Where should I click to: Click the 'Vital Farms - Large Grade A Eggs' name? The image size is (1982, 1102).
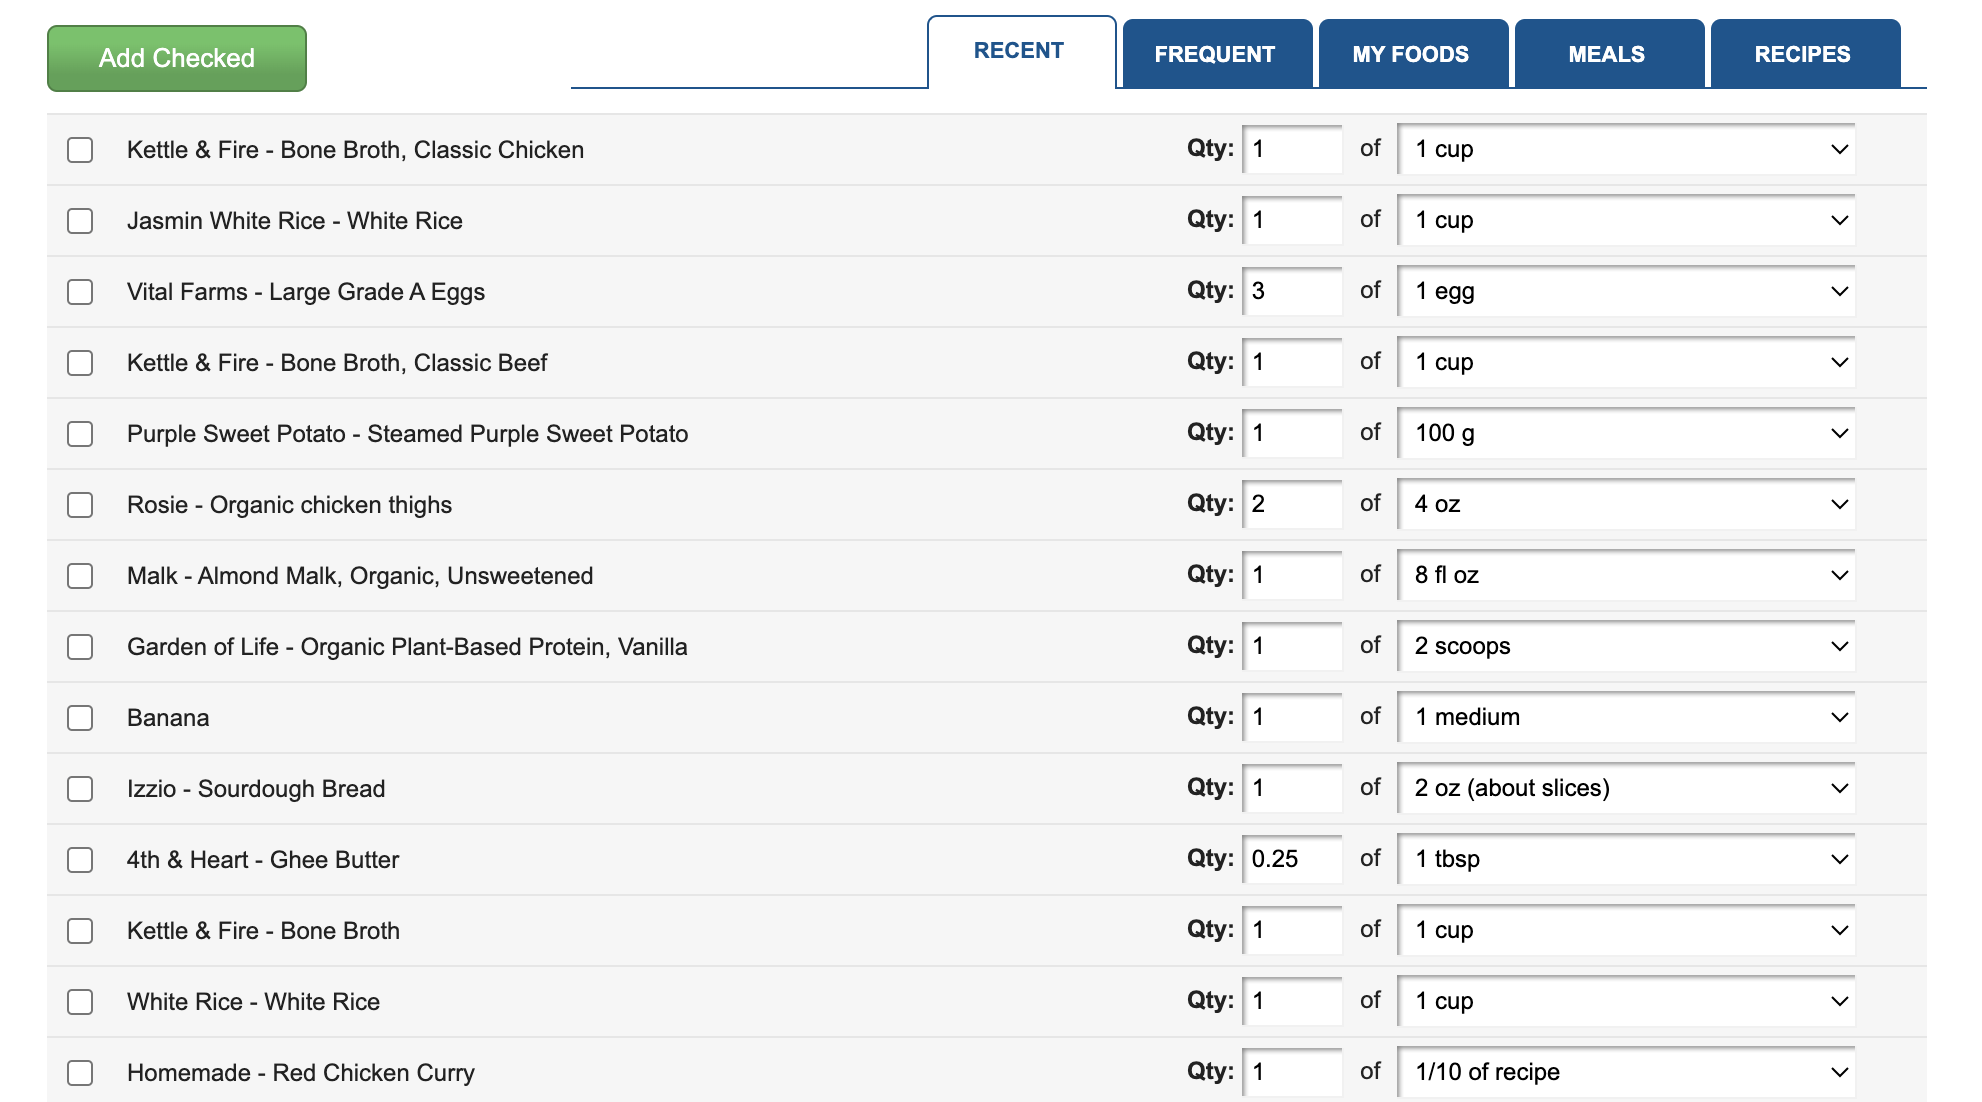tap(306, 292)
